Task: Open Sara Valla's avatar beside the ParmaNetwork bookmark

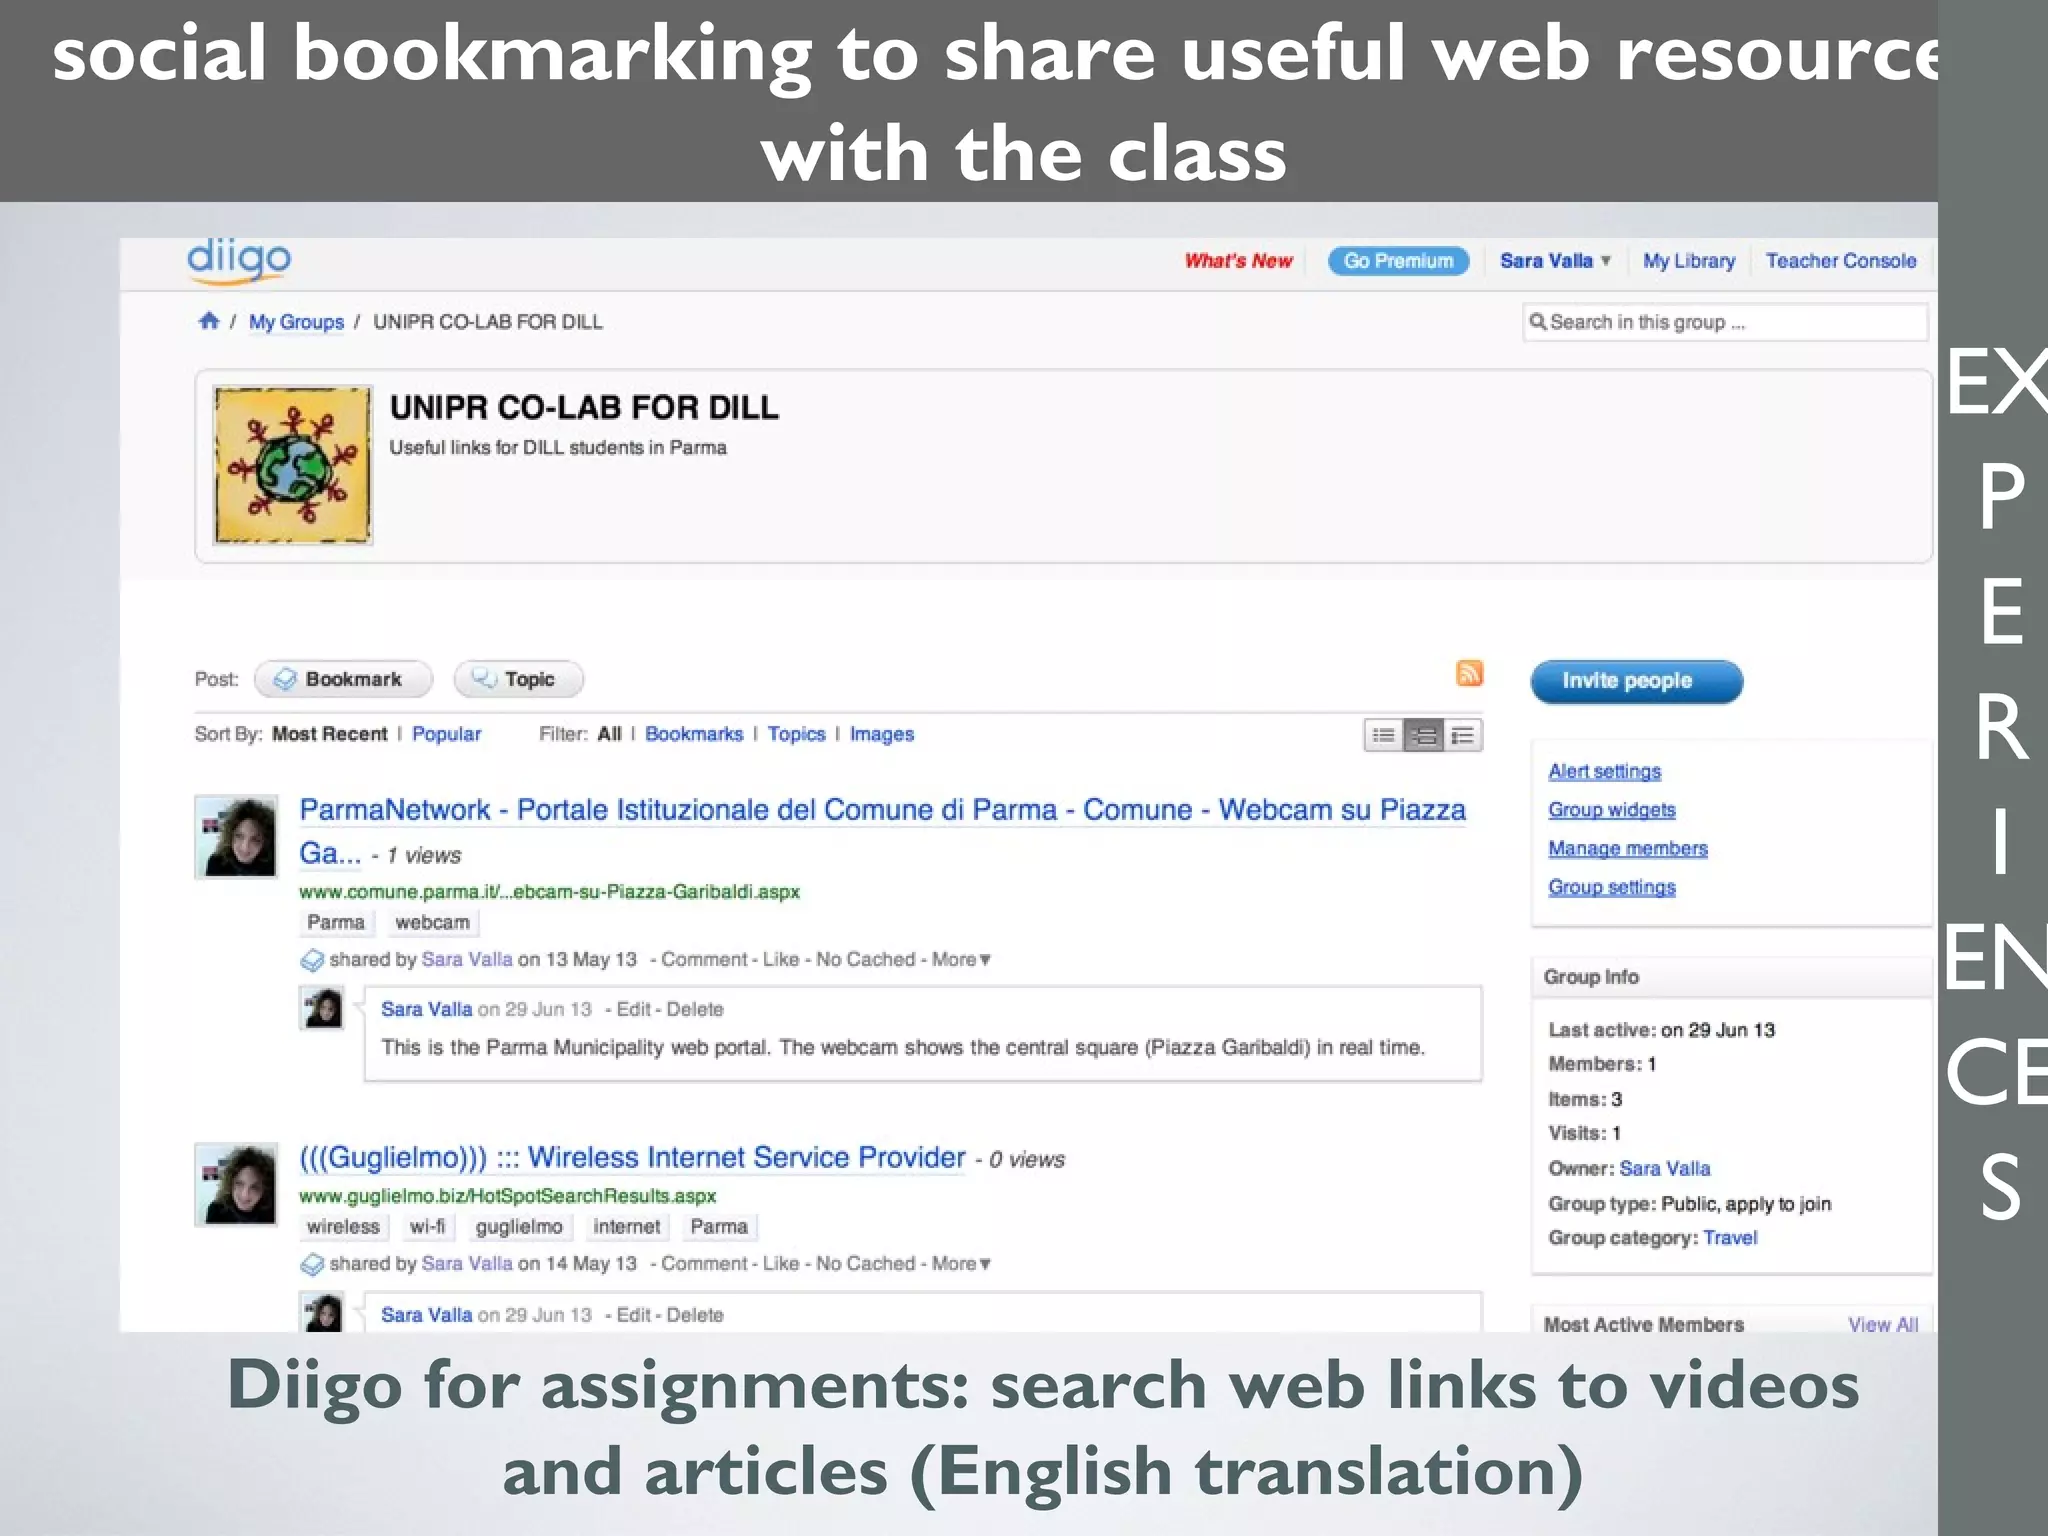Action: pos(236,837)
